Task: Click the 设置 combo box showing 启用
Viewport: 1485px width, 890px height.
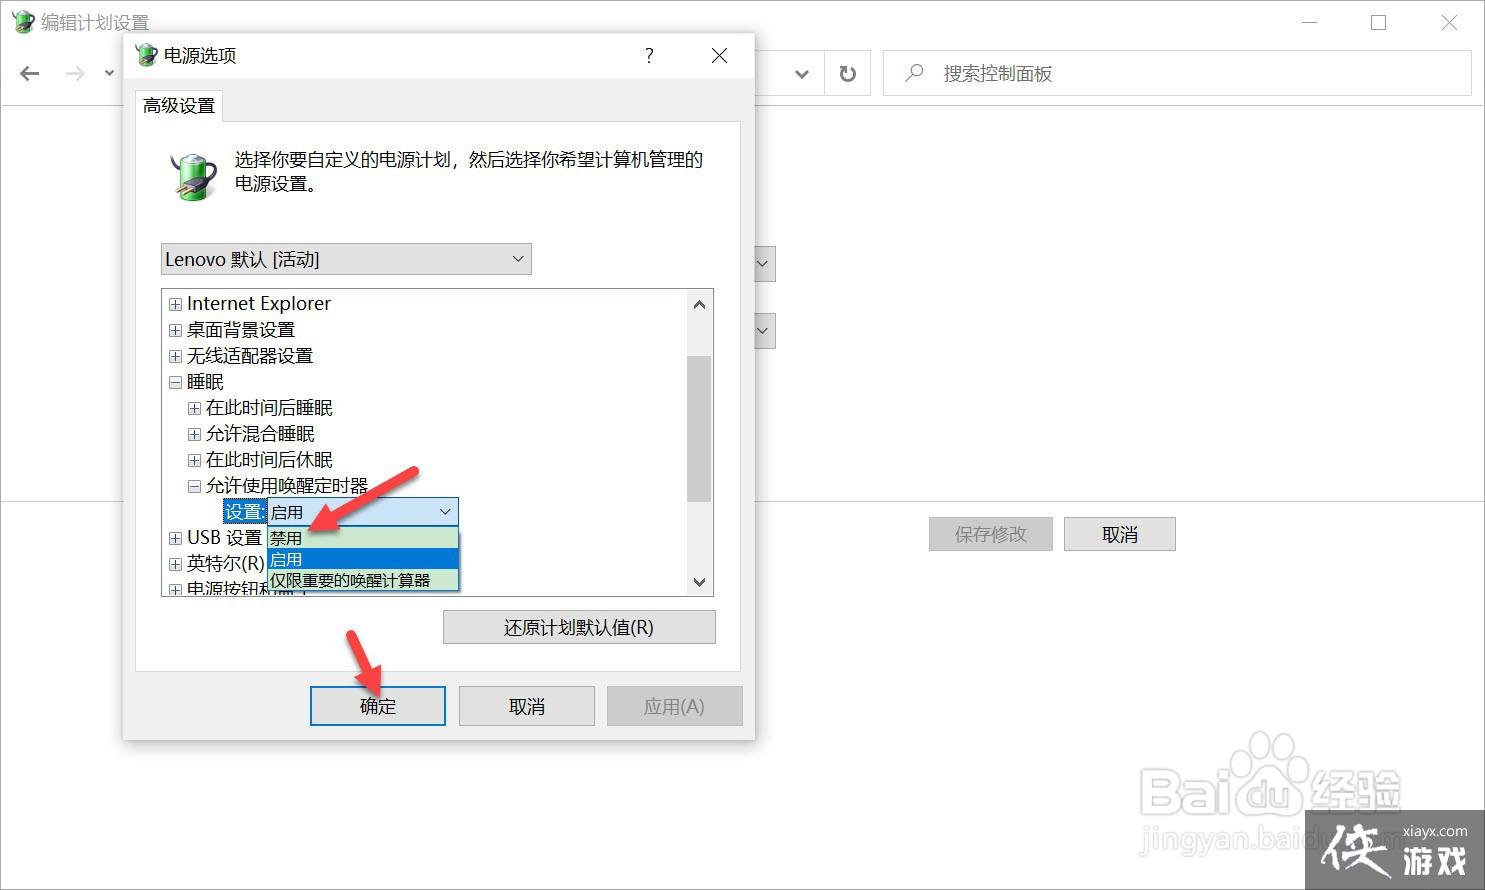Action: coord(363,512)
